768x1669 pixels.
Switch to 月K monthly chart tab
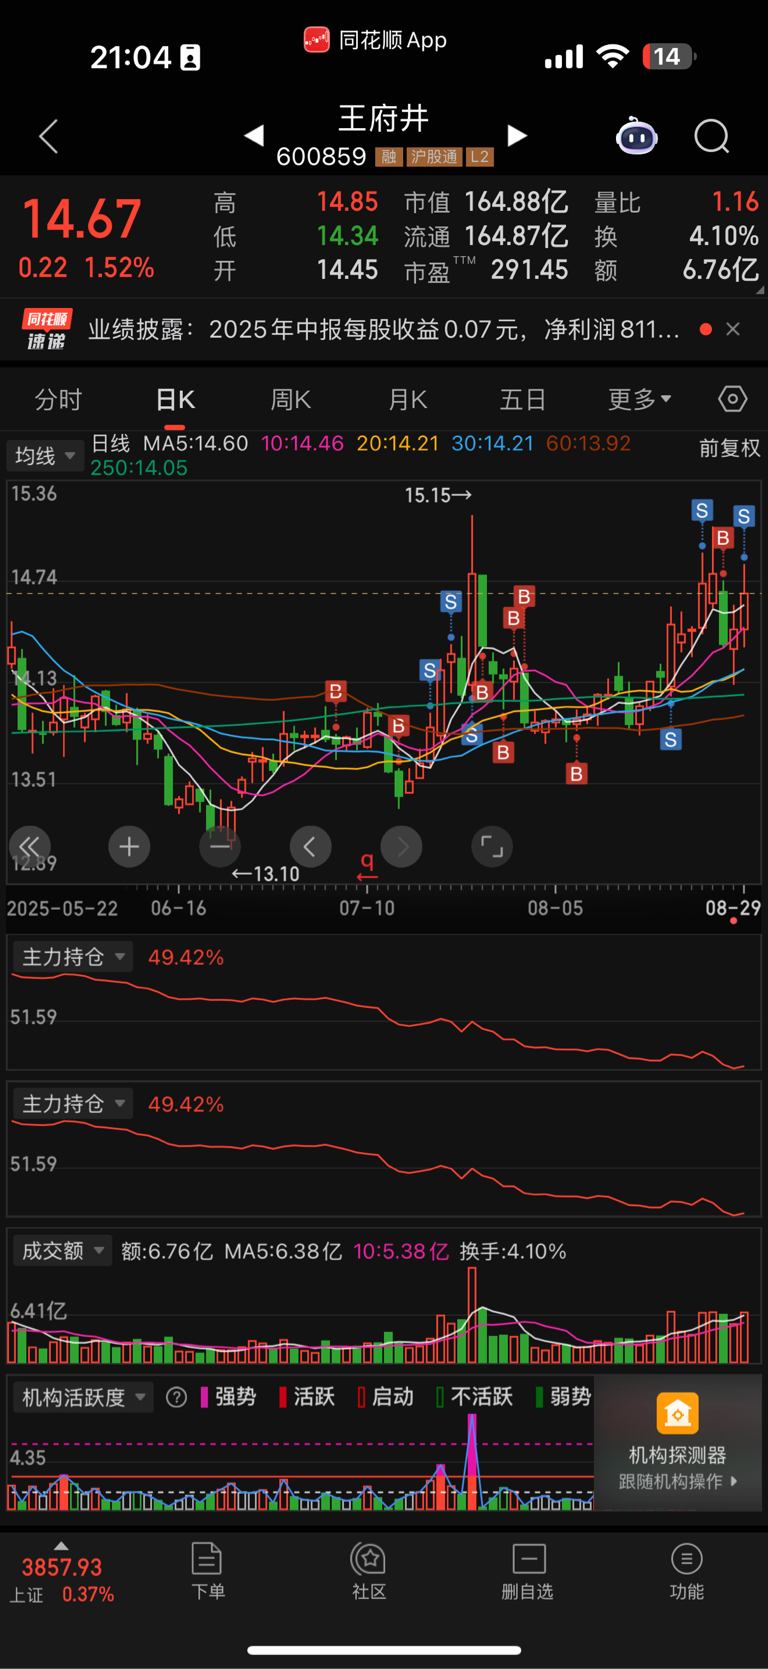(408, 400)
